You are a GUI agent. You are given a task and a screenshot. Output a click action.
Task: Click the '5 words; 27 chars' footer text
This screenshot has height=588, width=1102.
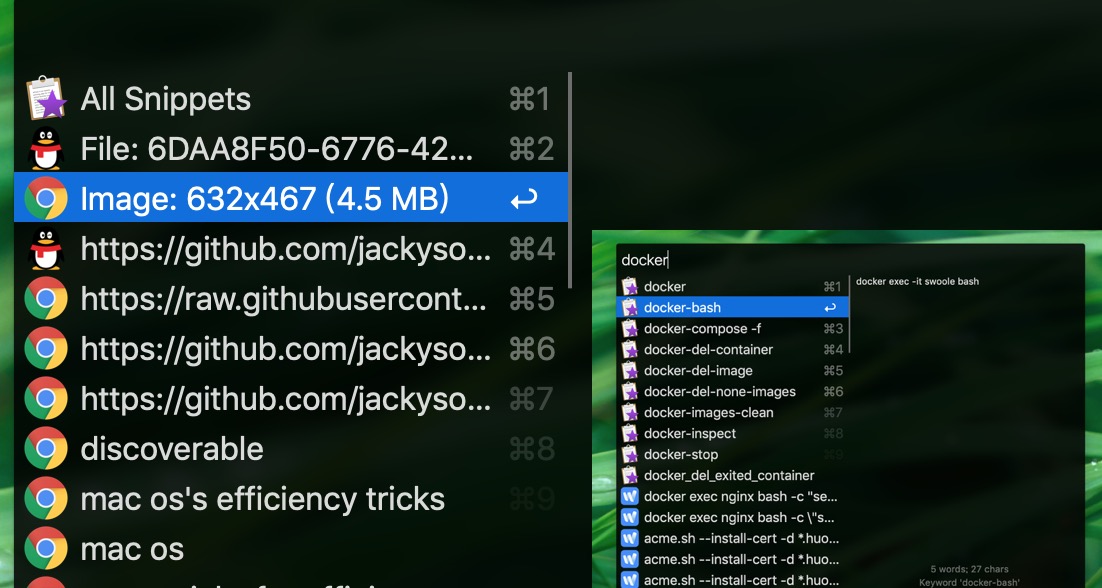[x=969, y=569]
